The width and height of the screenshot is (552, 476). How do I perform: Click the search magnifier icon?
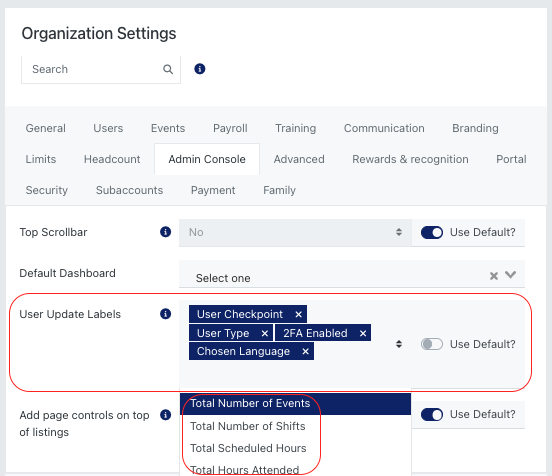click(168, 69)
